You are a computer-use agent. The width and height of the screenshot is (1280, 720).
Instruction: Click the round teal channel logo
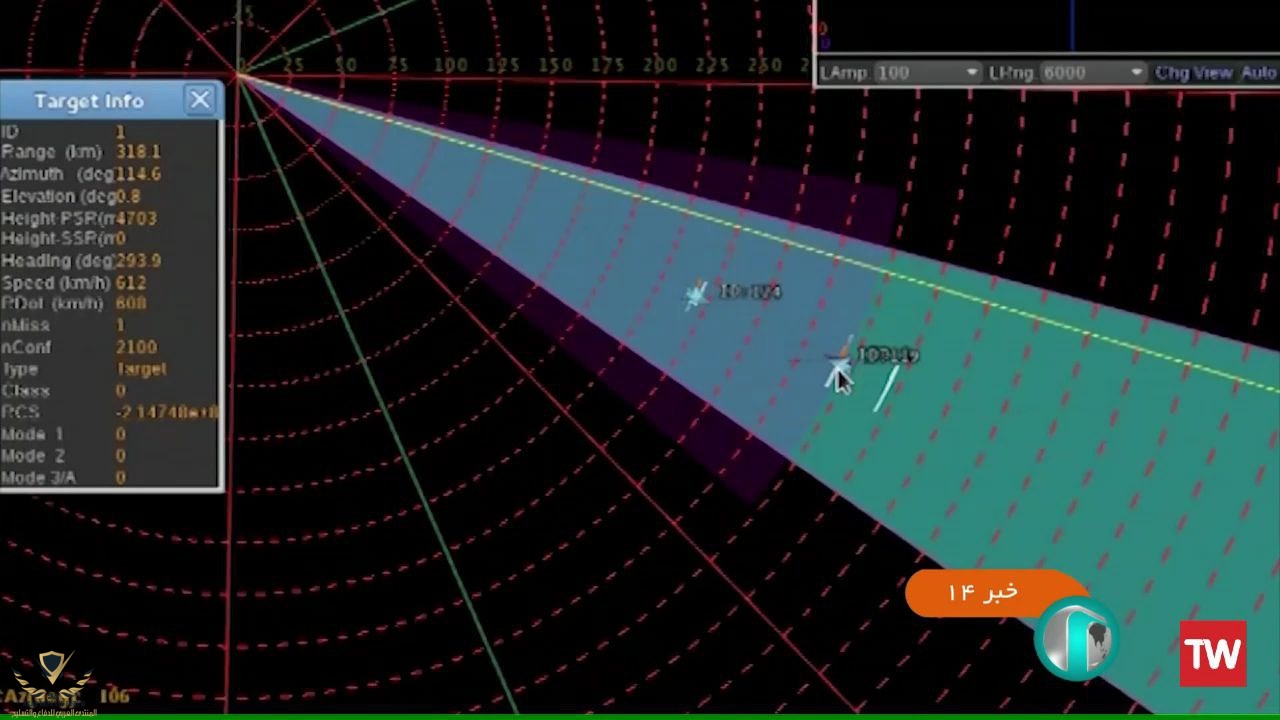click(1076, 640)
